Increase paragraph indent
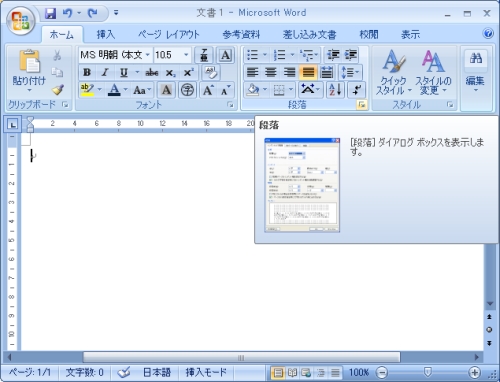The image size is (500, 382). coord(351,55)
